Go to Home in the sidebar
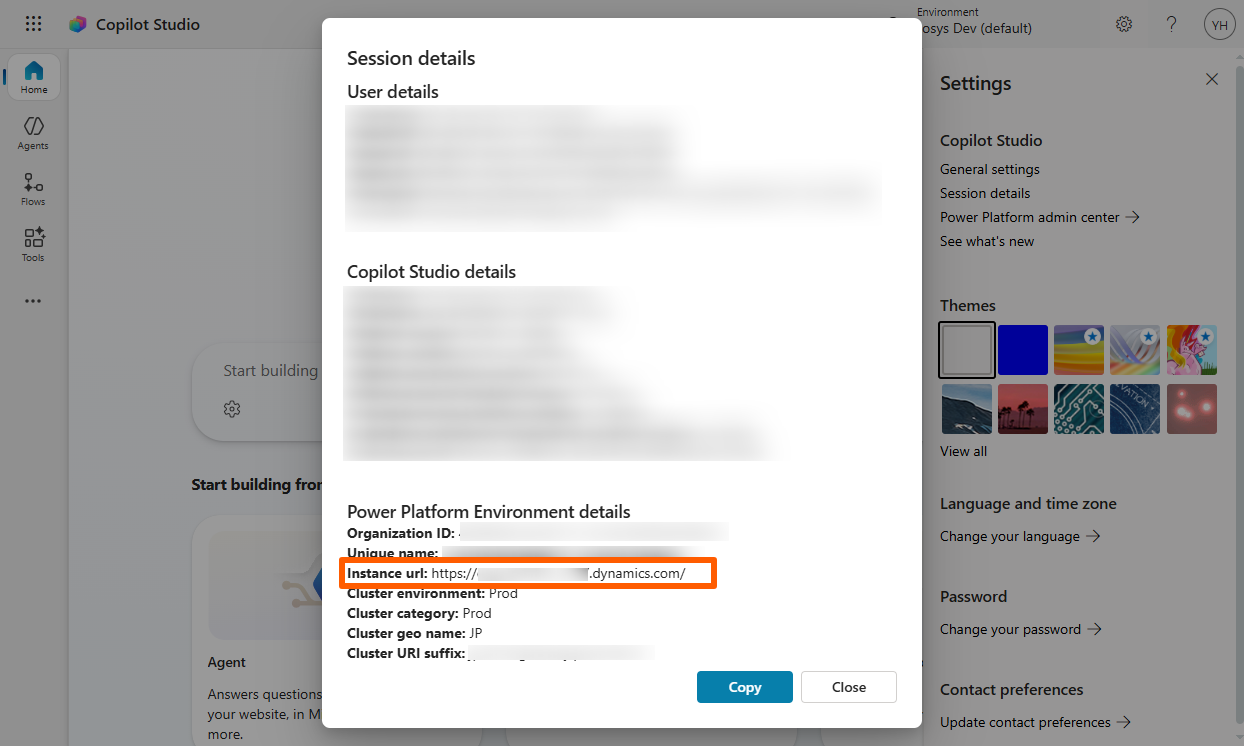Screen dimensions: 1244x746 34,77
